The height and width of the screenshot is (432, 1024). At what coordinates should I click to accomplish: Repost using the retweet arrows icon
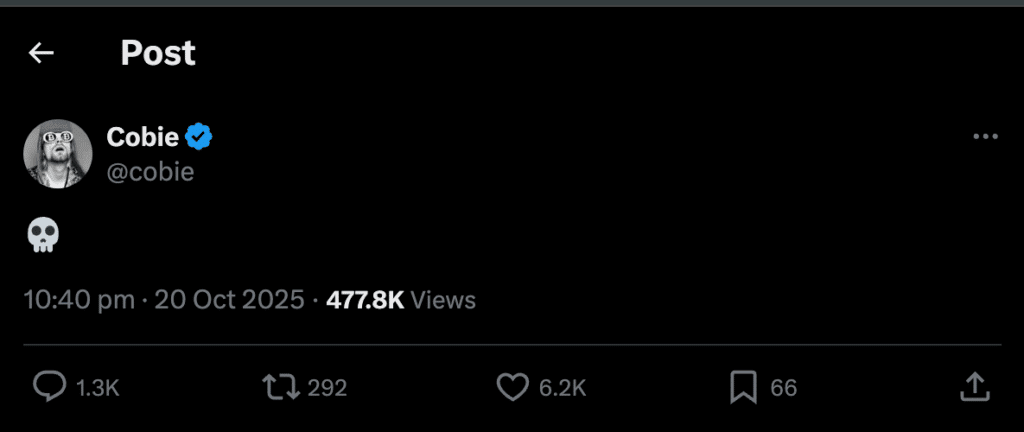[x=281, y=388]
